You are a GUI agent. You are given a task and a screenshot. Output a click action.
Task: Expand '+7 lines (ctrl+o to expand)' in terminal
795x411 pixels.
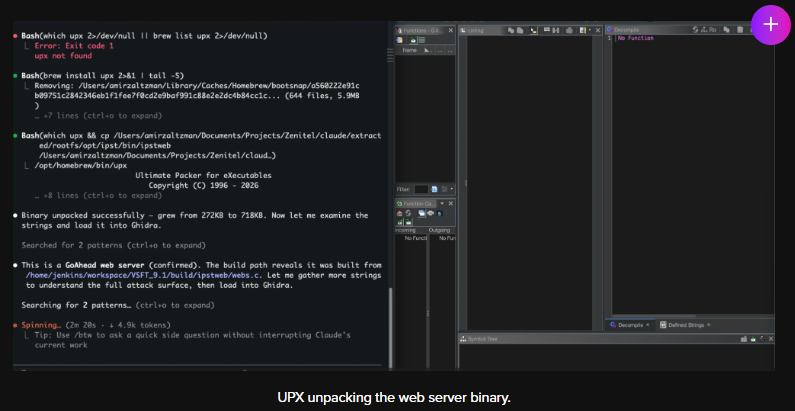coord(98,116)
